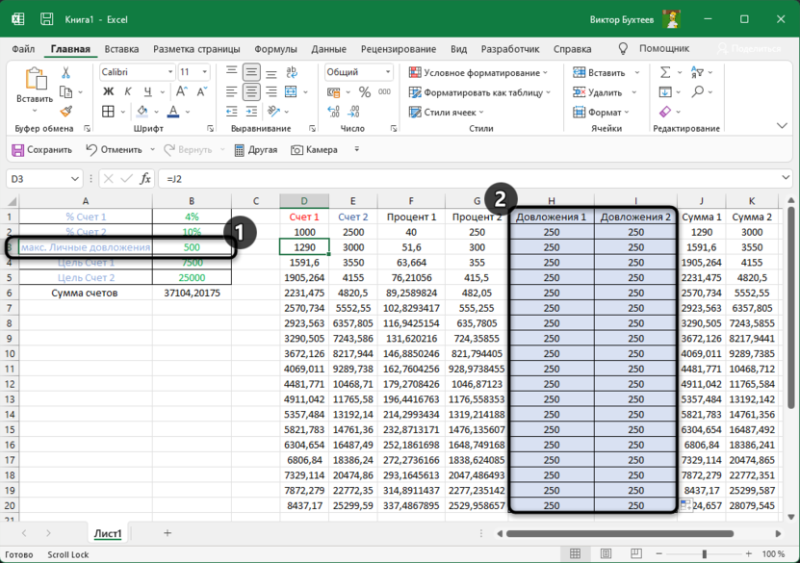
Task: Open Стили ячеек dropdown
Action: [x=446, y=112]
